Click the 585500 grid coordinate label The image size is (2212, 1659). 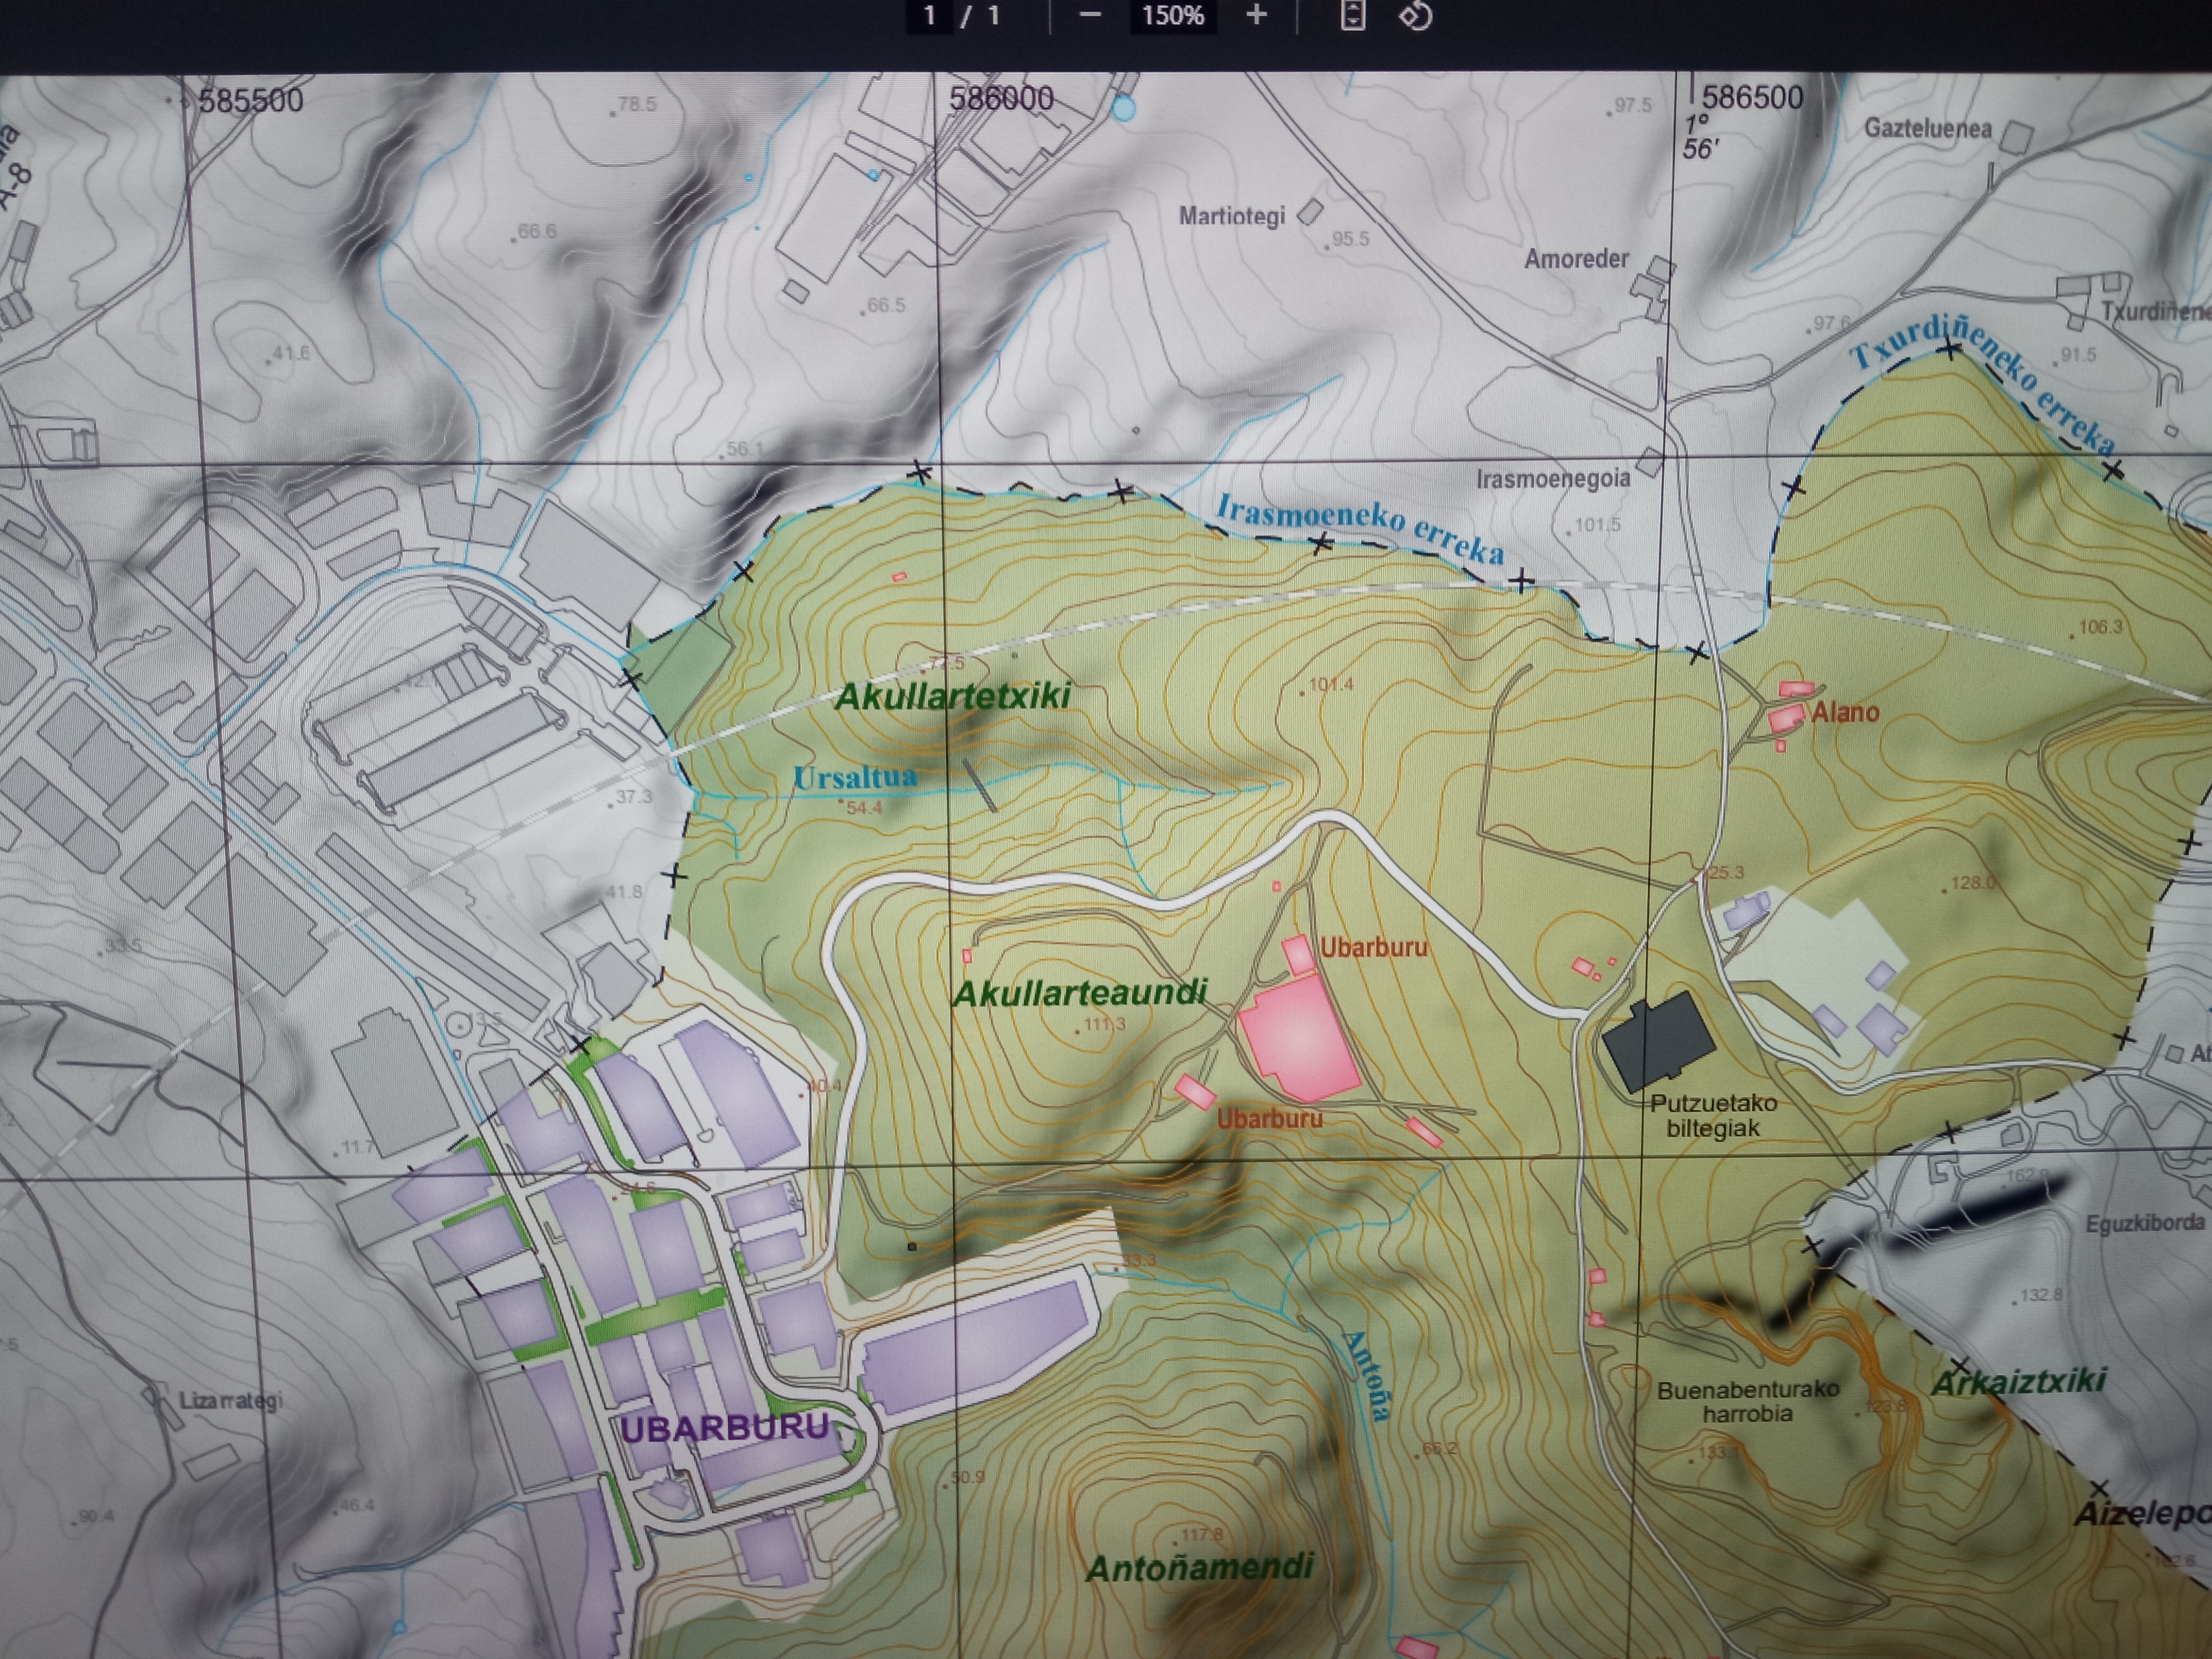(x=250, y=101)
